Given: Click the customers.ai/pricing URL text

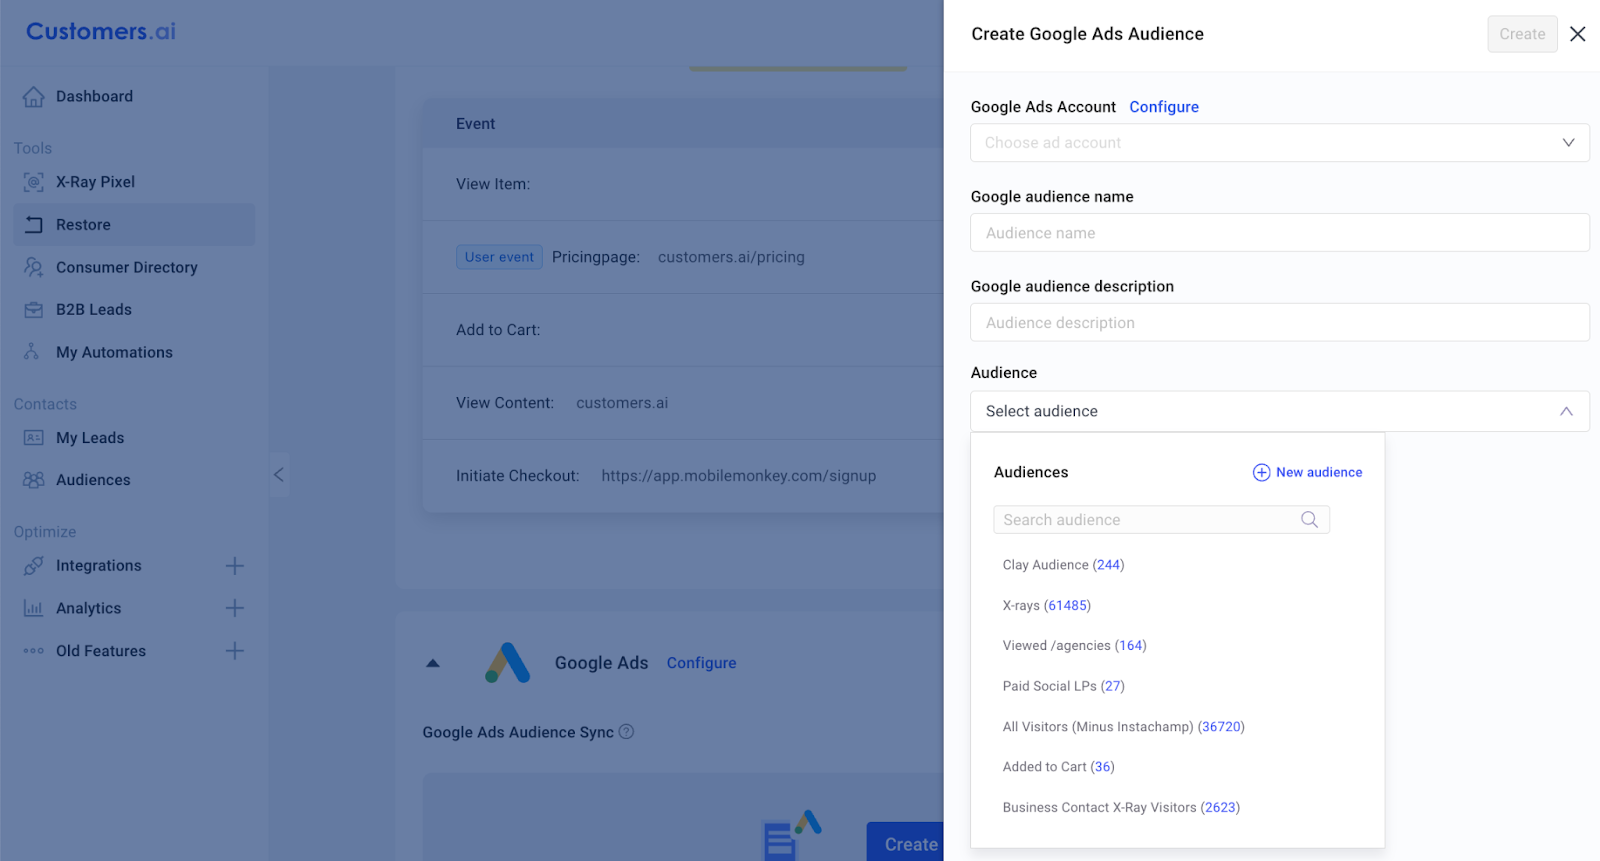Looking at the screenshot, I should [x=731, y=257].
